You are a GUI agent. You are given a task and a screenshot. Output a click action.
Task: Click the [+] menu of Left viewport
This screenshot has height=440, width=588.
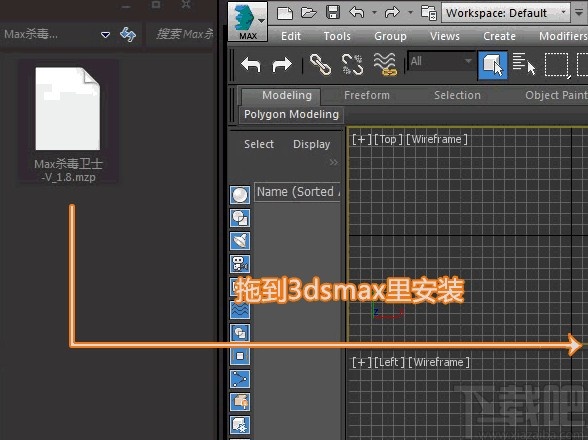[362, 362]
